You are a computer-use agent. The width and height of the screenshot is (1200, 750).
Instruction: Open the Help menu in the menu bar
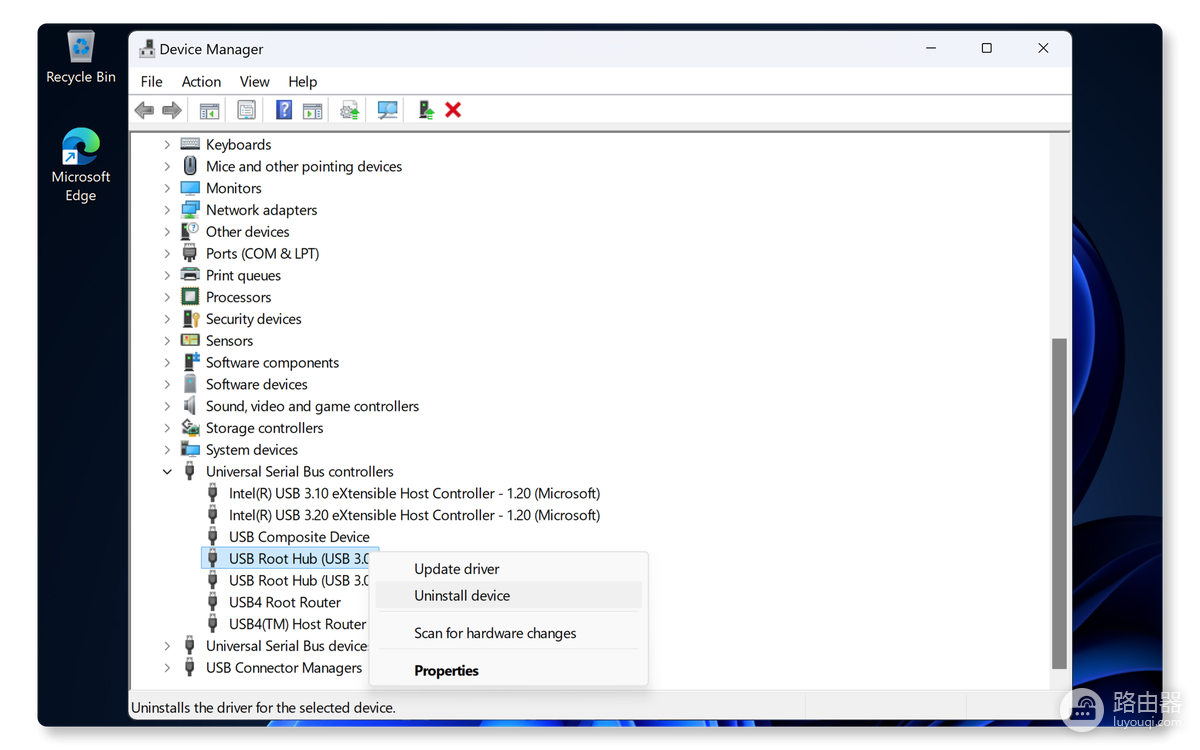(x=303, y=82)
